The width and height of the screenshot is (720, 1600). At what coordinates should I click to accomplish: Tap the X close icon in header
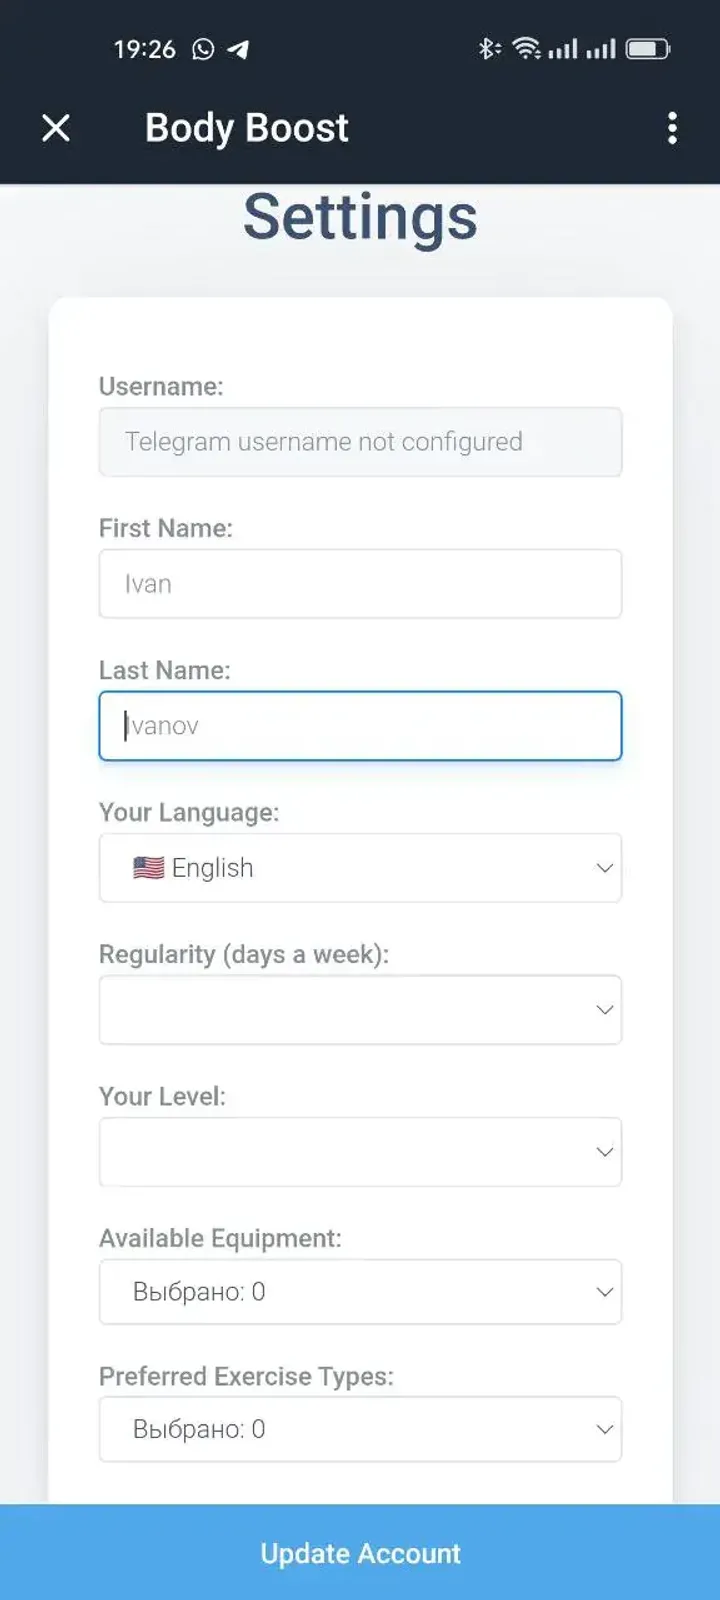56,128
